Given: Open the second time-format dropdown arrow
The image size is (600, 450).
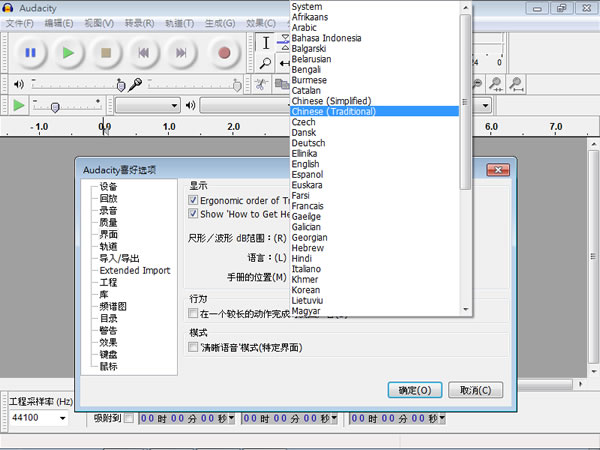Looking at the screenshot, I should [x=334, y=418].
